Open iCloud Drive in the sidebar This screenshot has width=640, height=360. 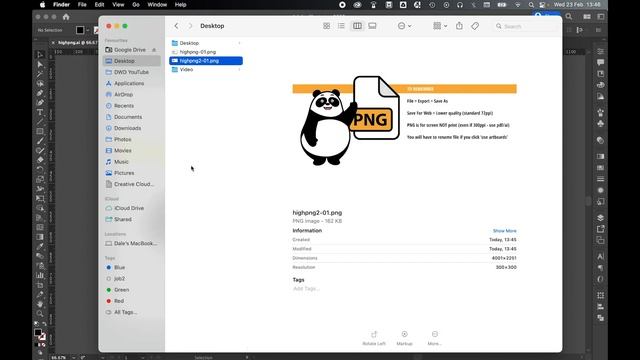tap(124, 208)
